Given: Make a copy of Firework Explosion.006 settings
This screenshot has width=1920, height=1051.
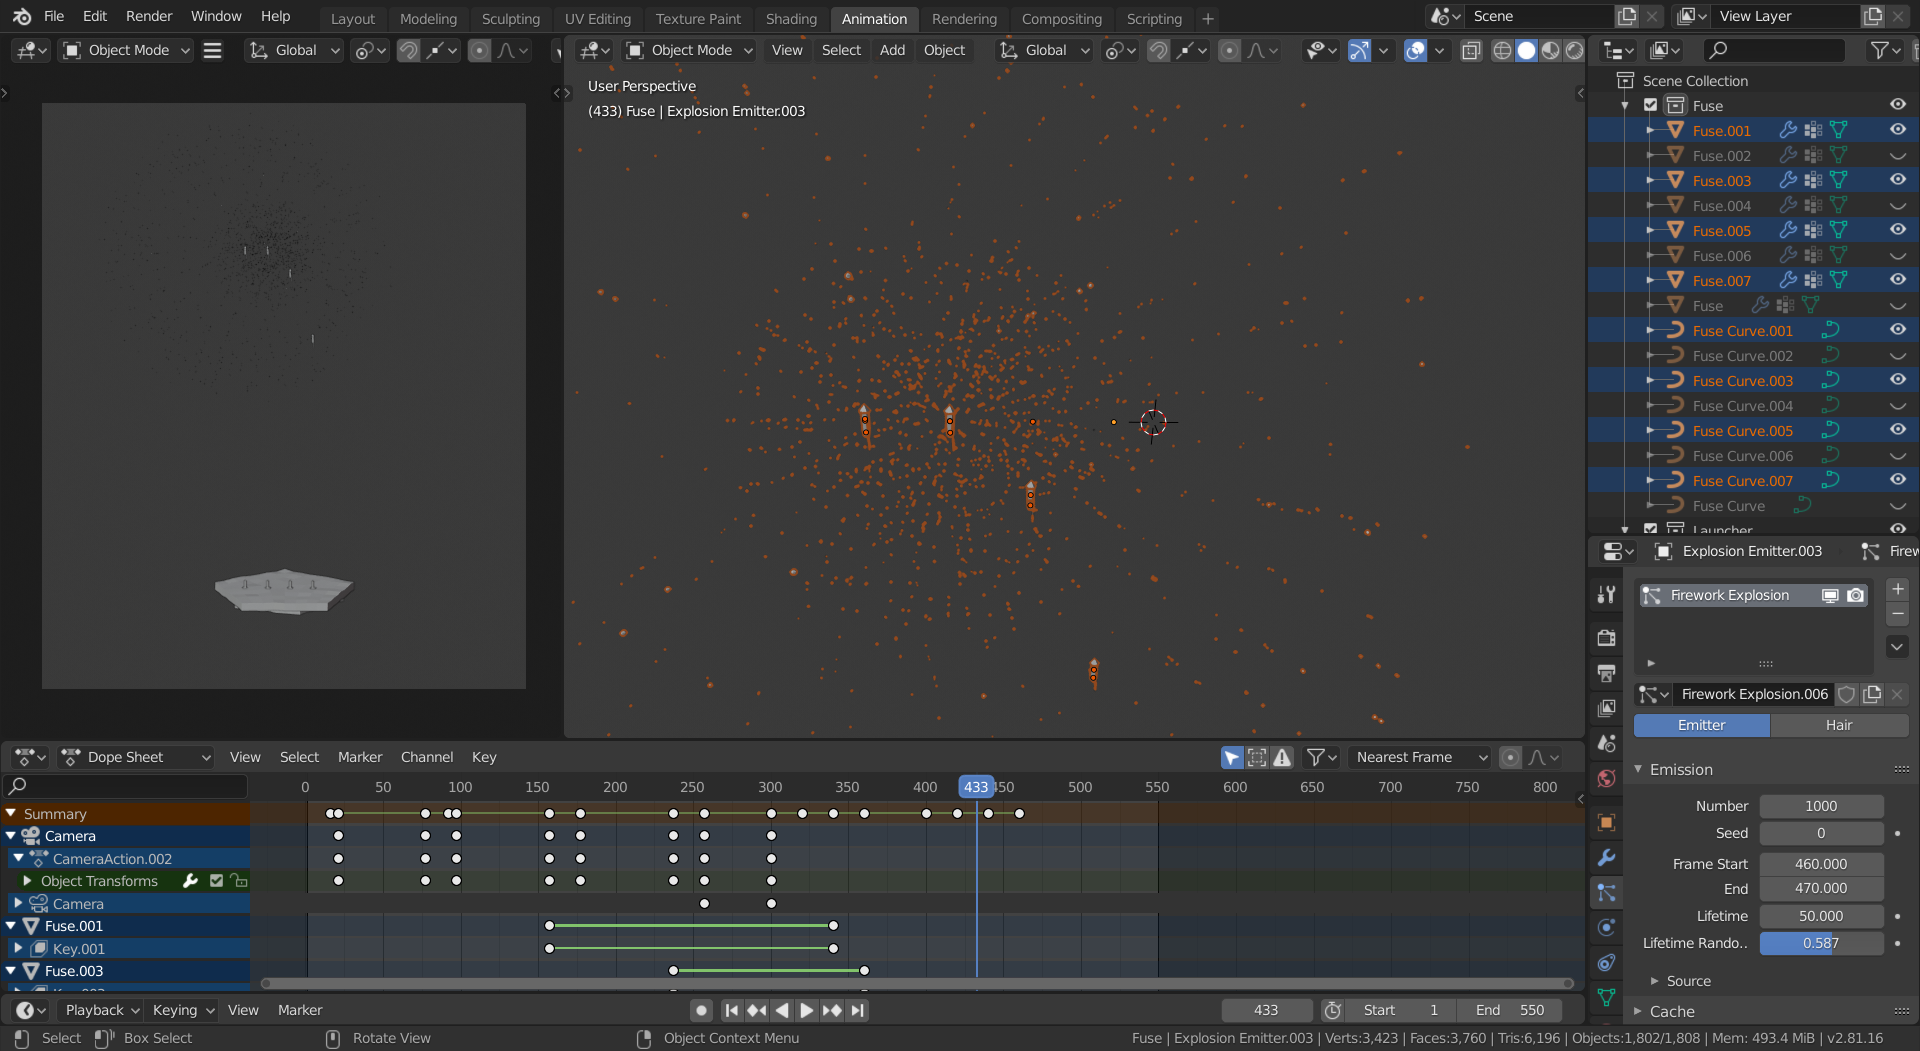Looking at the screenshot, I should (1872, 694).
